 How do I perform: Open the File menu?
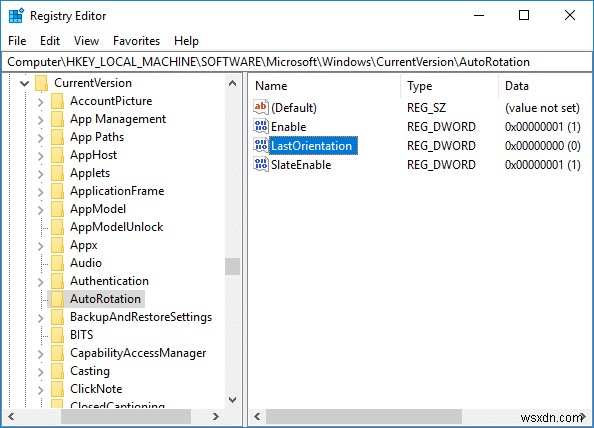click(17, 41)
